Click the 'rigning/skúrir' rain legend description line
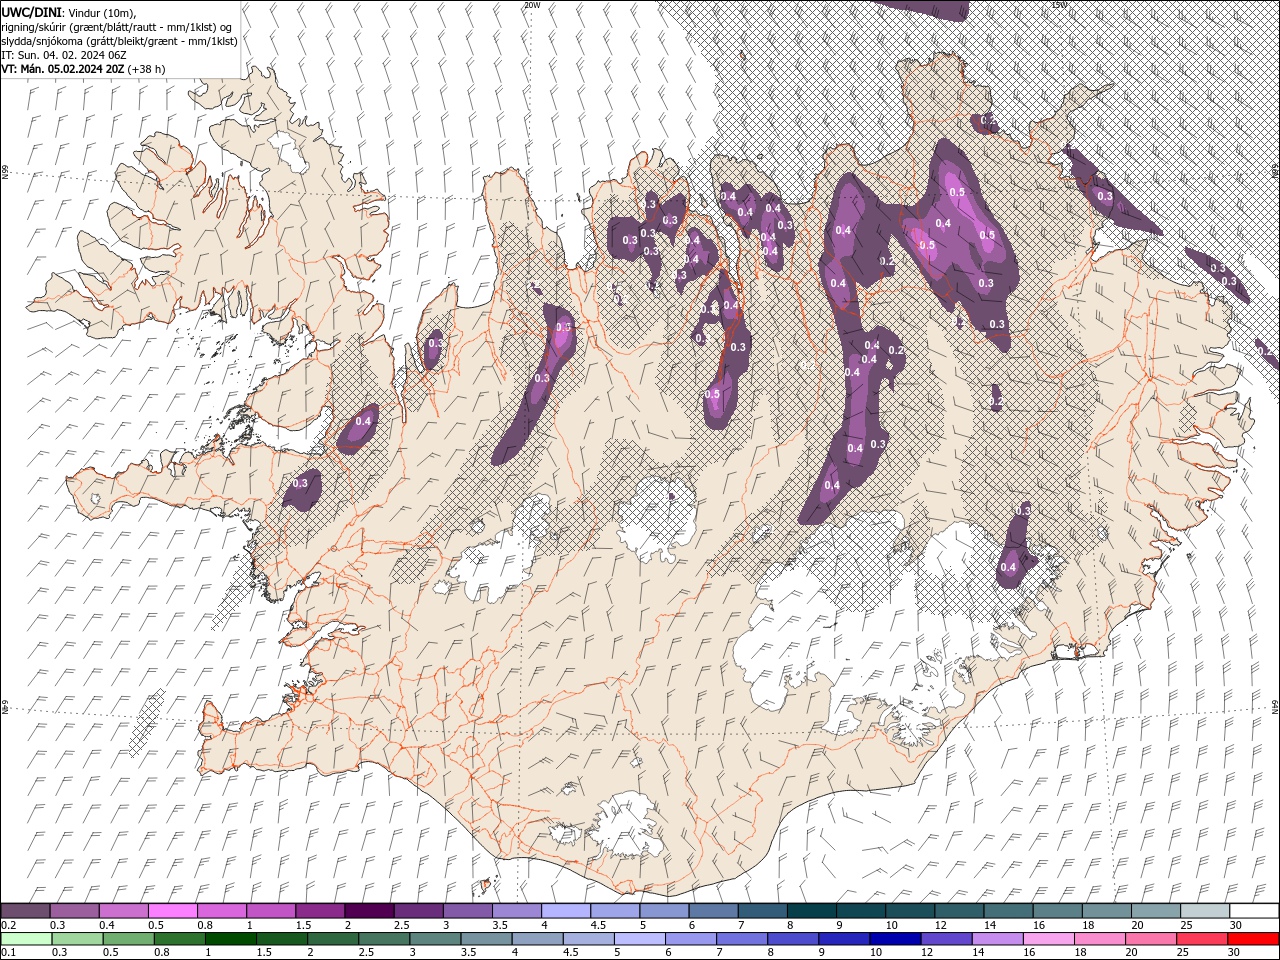Image resolution: width=1280 pixels, height=960 pixels. coord(117,26)
